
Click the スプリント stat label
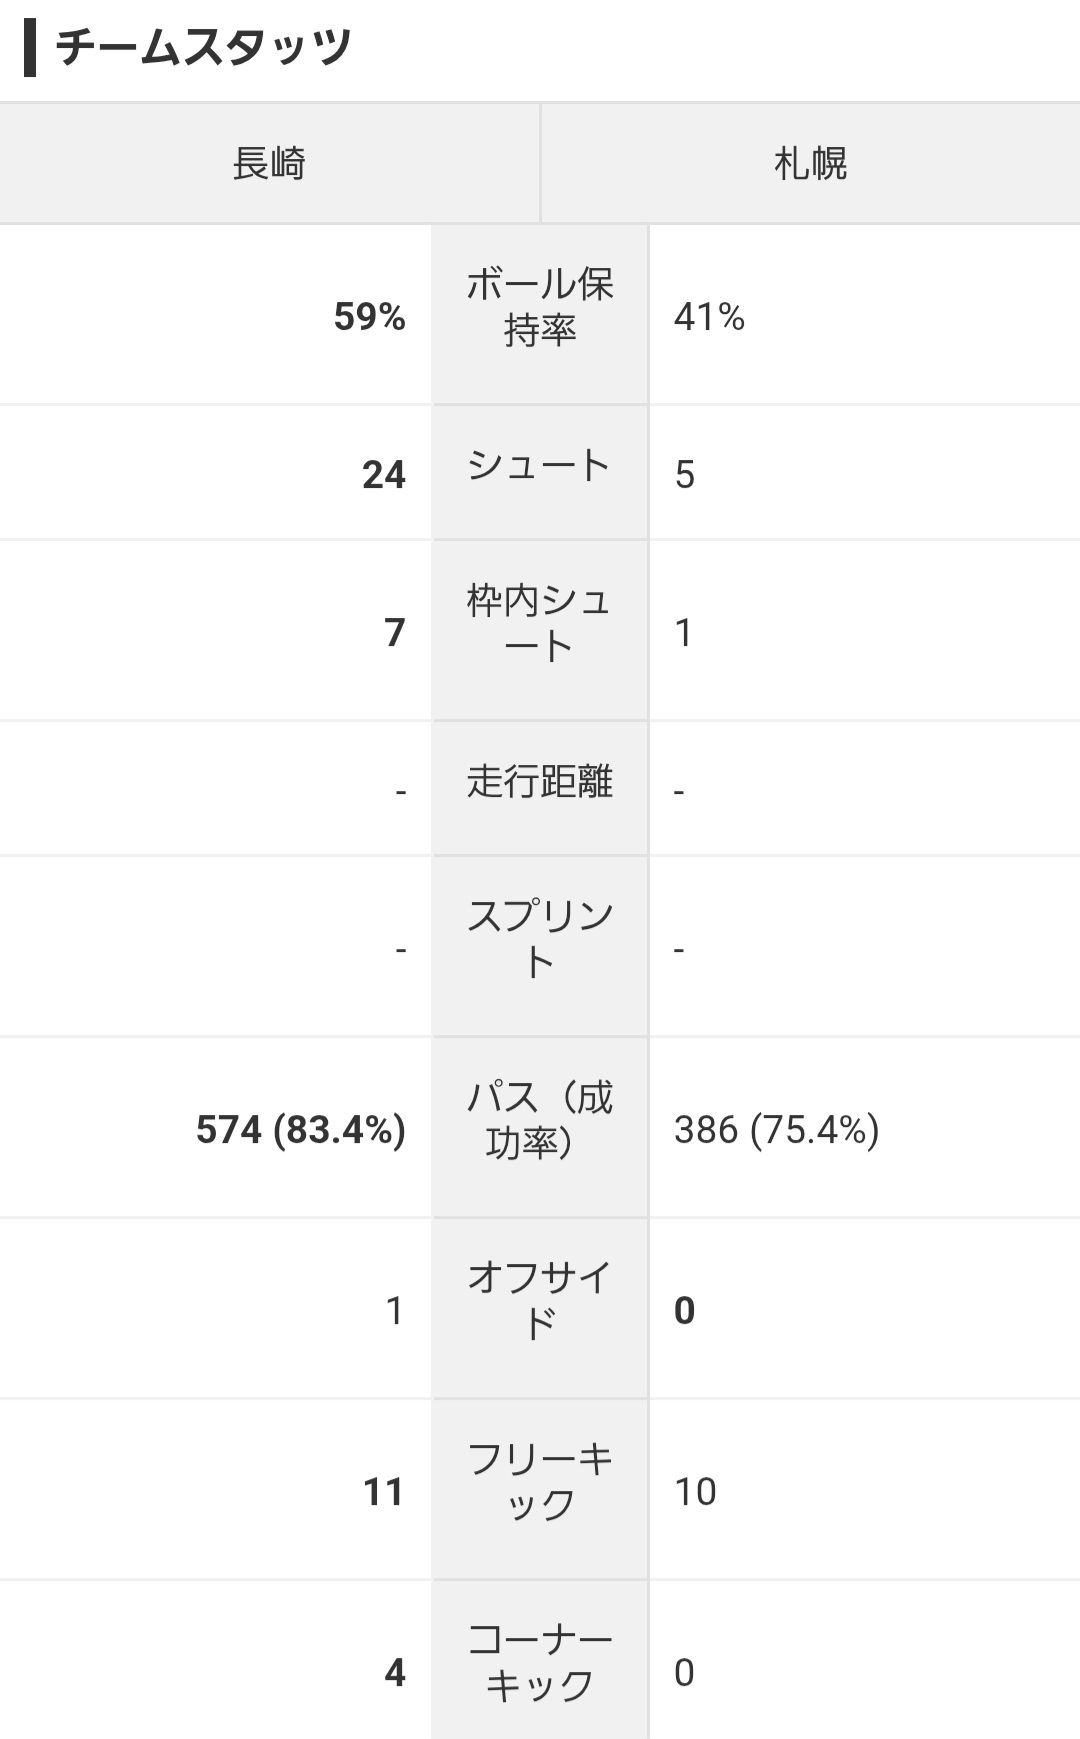click(540, 939)
